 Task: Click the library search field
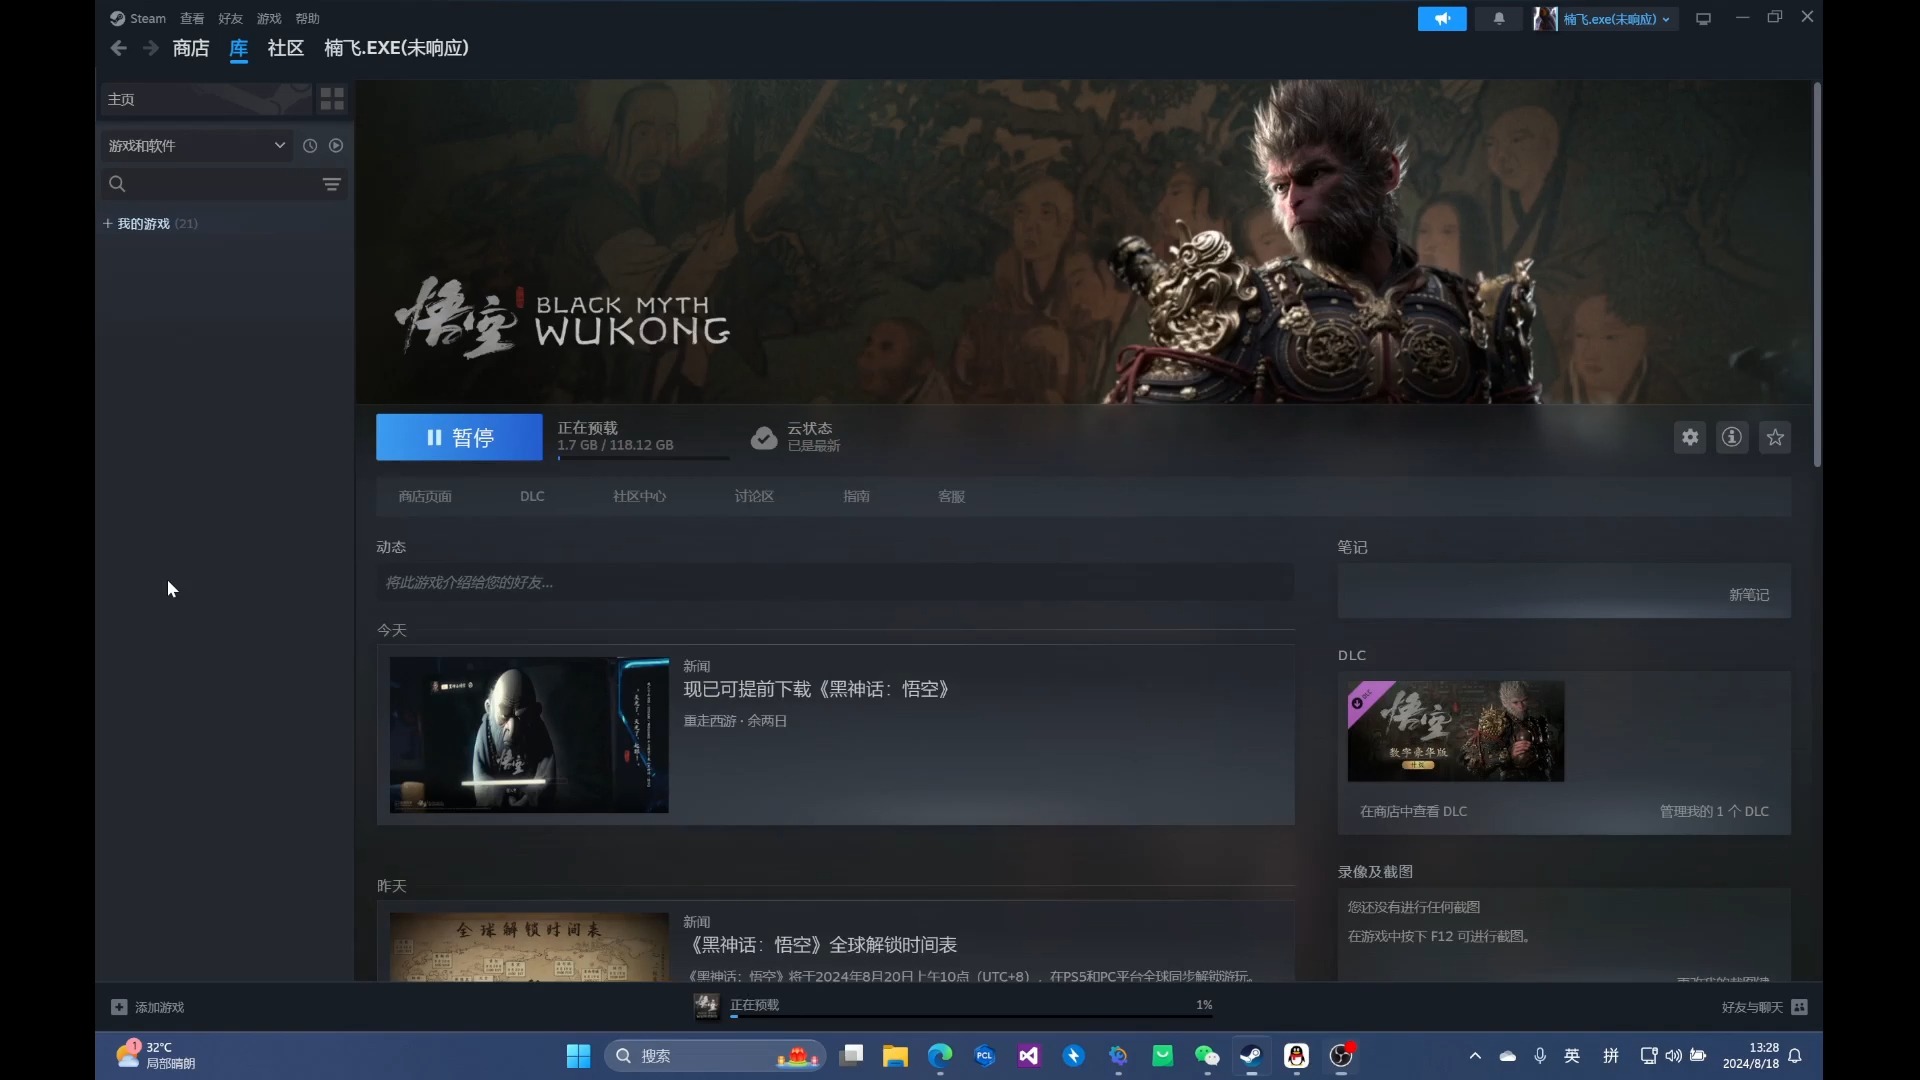pos(224,184)
